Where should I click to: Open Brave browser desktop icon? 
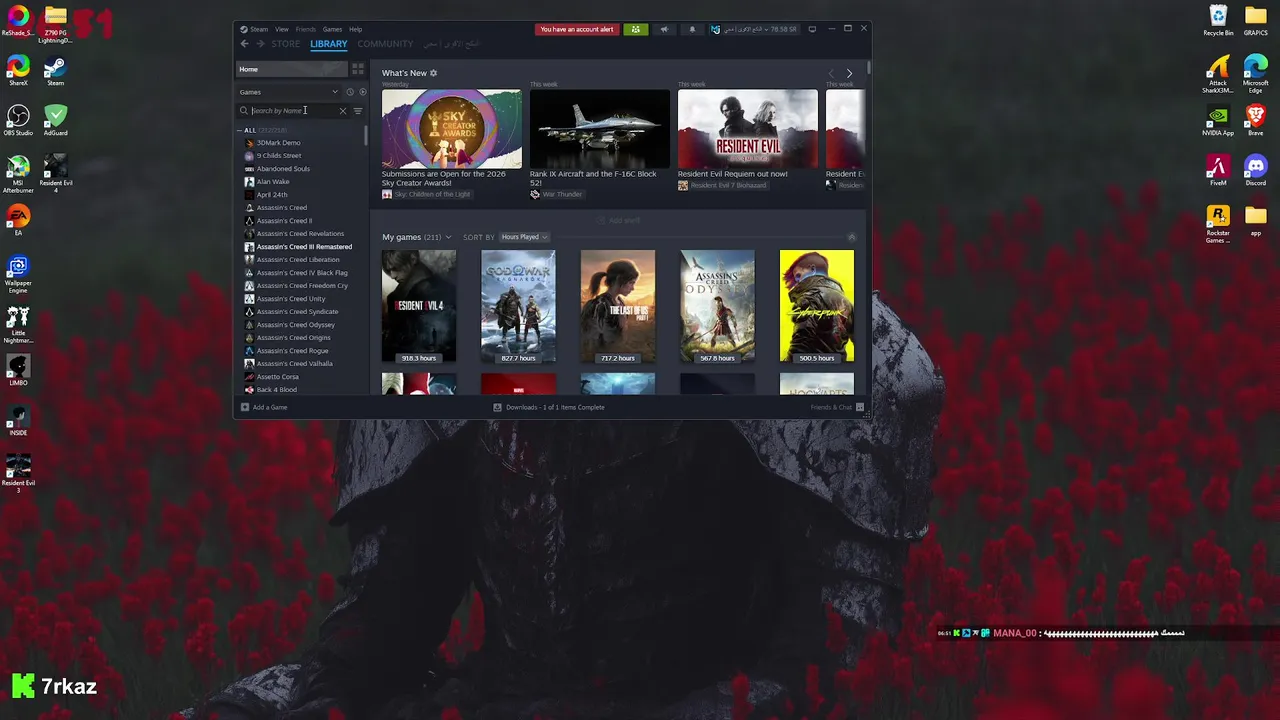(x=1256, y=120)
